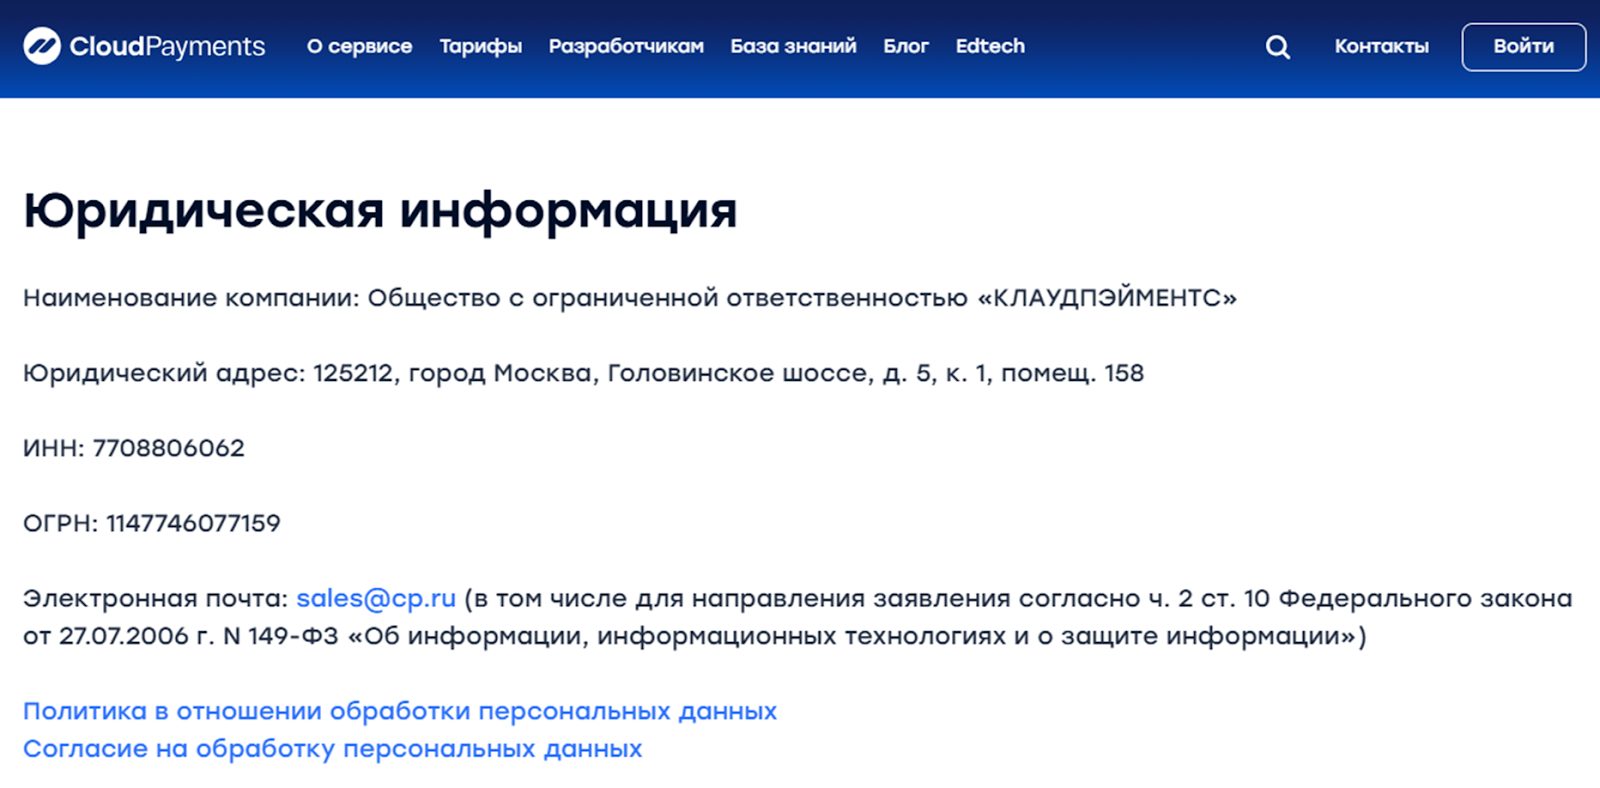The image size is (1600, 788).
Task: Click the ОГРН number 1147746077159
Action: (194, 523)
